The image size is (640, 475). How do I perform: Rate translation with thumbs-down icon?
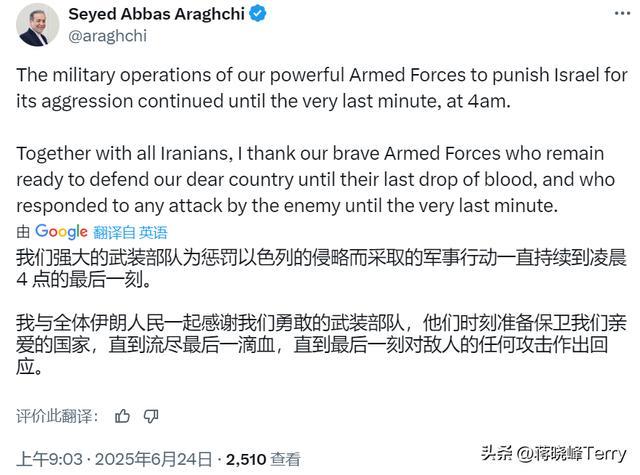point(151,416)
